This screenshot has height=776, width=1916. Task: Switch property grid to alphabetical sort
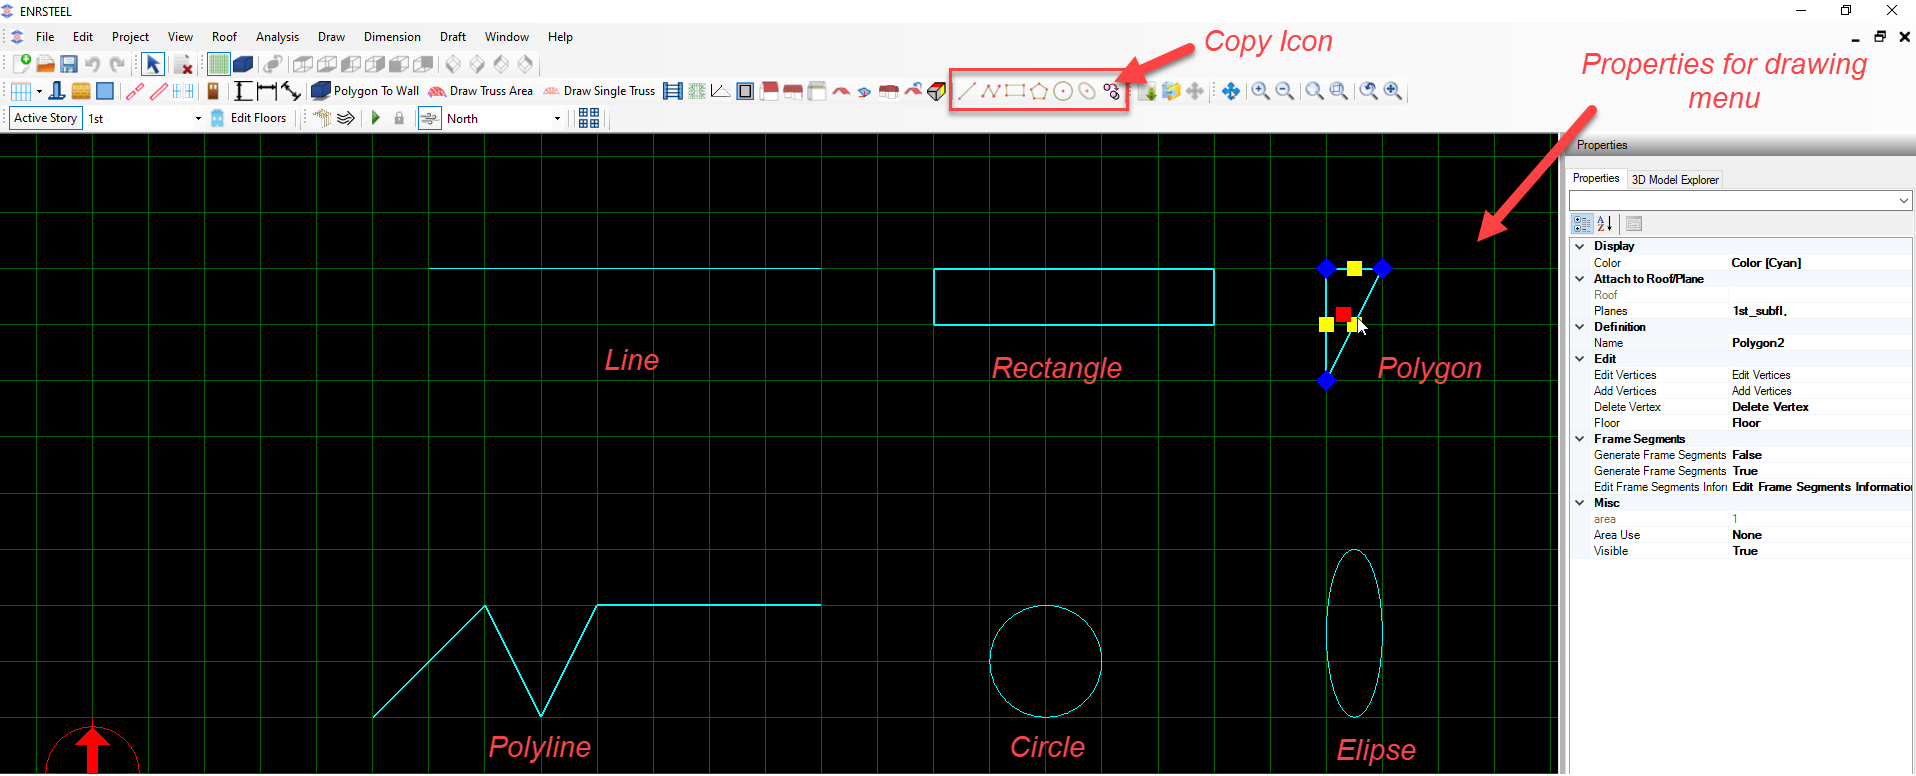pos(1605,224)
